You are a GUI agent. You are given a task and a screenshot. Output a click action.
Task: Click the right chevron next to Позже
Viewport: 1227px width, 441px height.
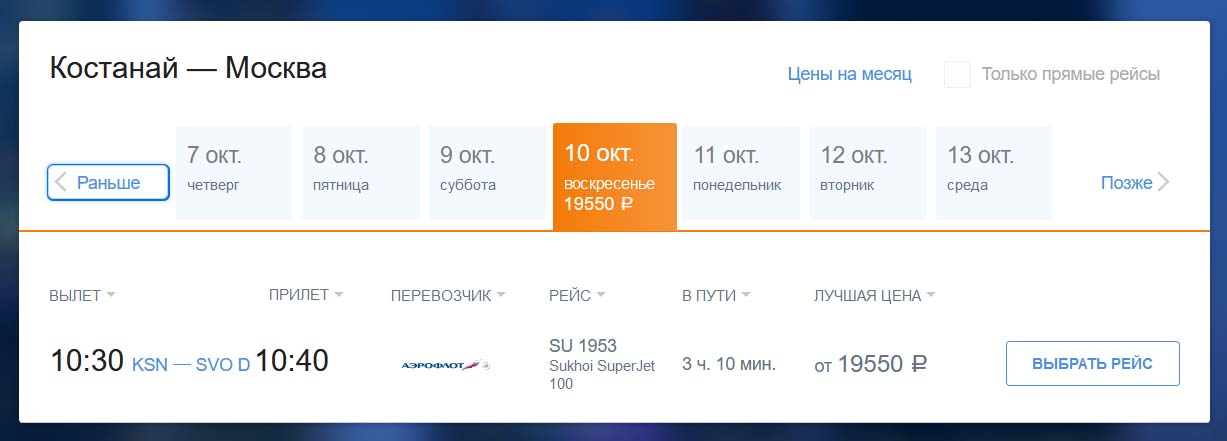[x=1163, y=182]
